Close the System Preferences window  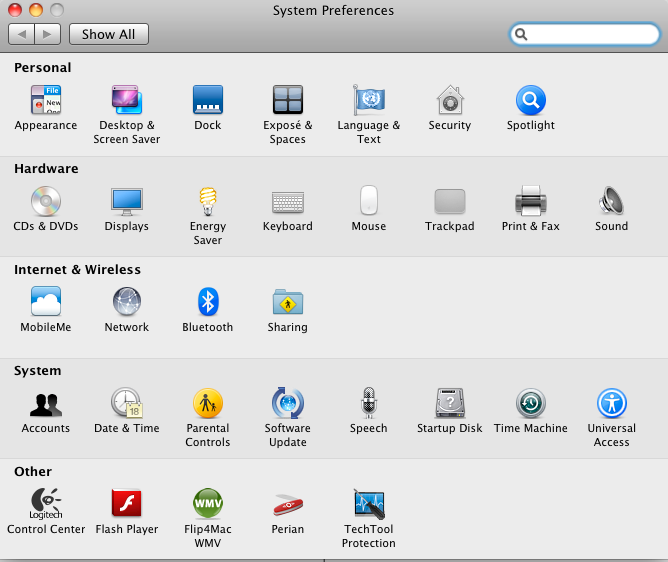tap(15, 10)
